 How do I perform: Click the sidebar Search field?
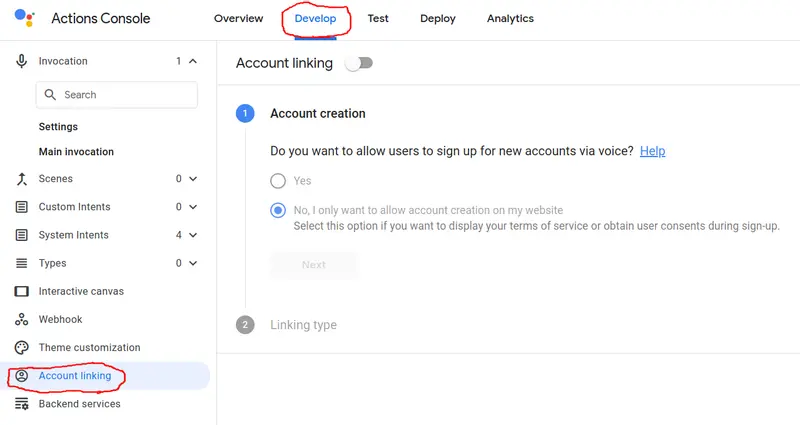[117, 95]
